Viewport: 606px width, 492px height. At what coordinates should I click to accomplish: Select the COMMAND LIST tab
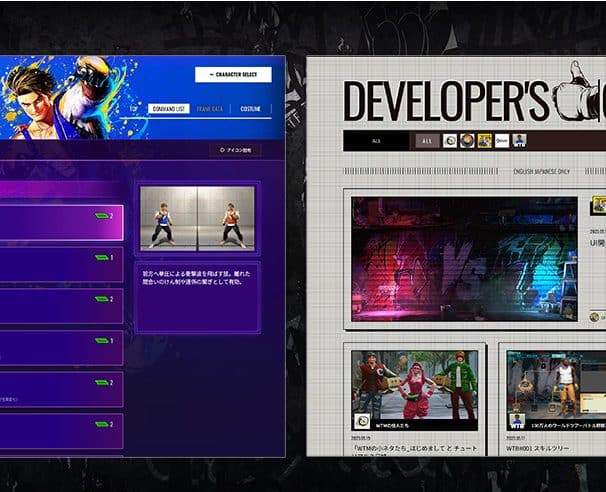169,109
